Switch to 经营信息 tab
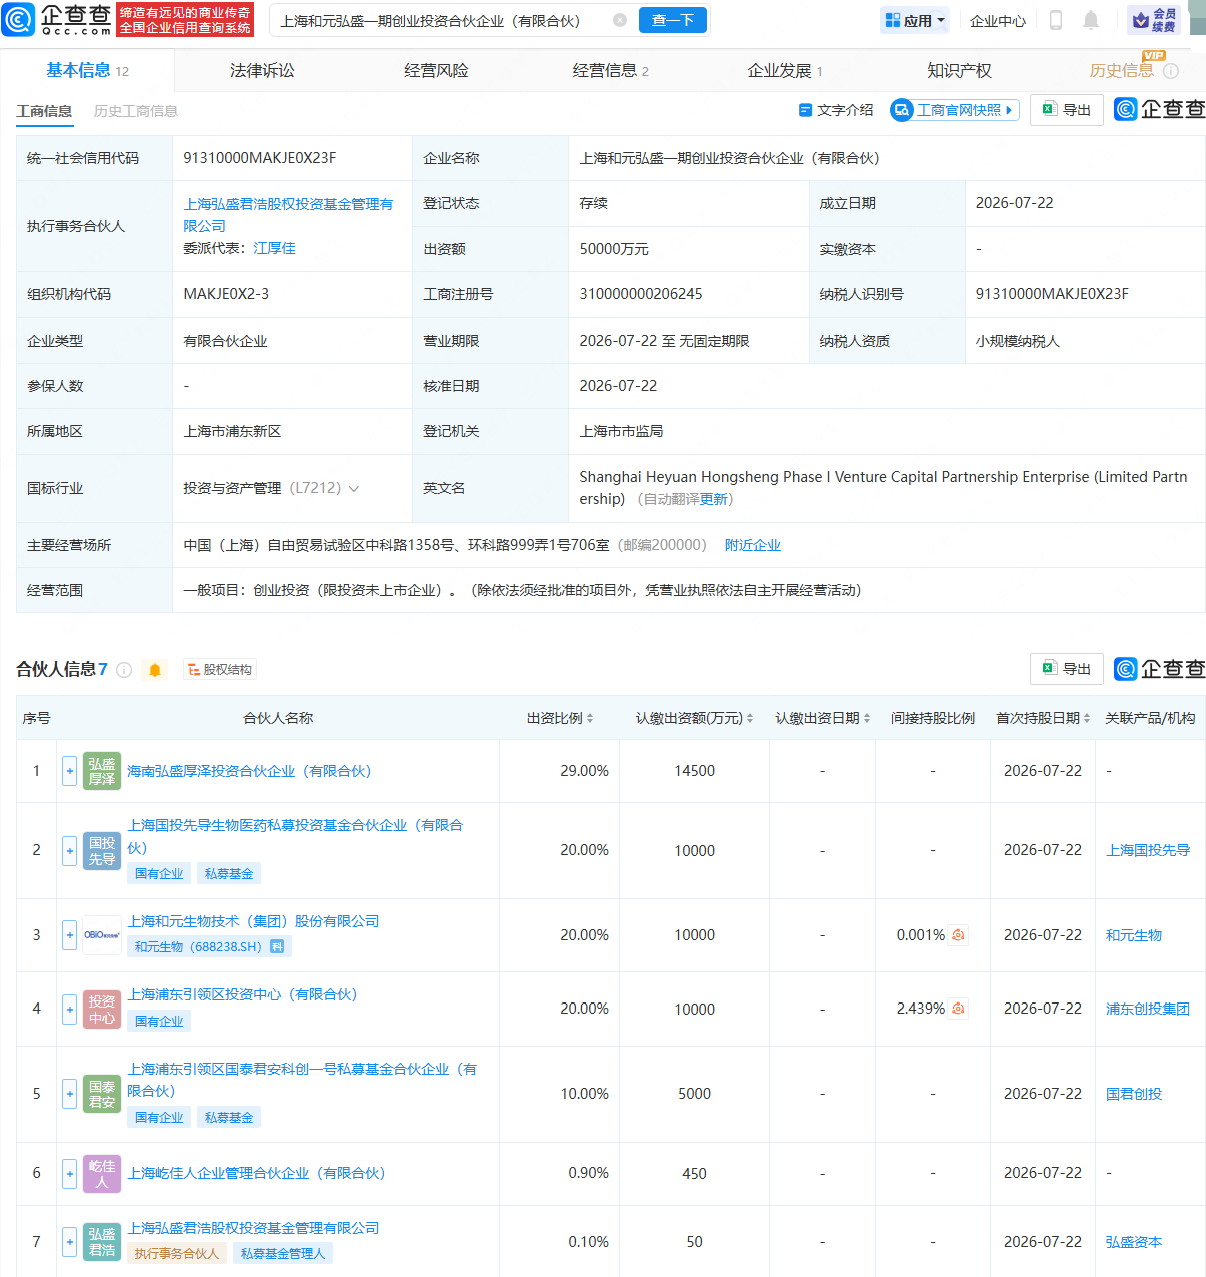 coord(610,71)
